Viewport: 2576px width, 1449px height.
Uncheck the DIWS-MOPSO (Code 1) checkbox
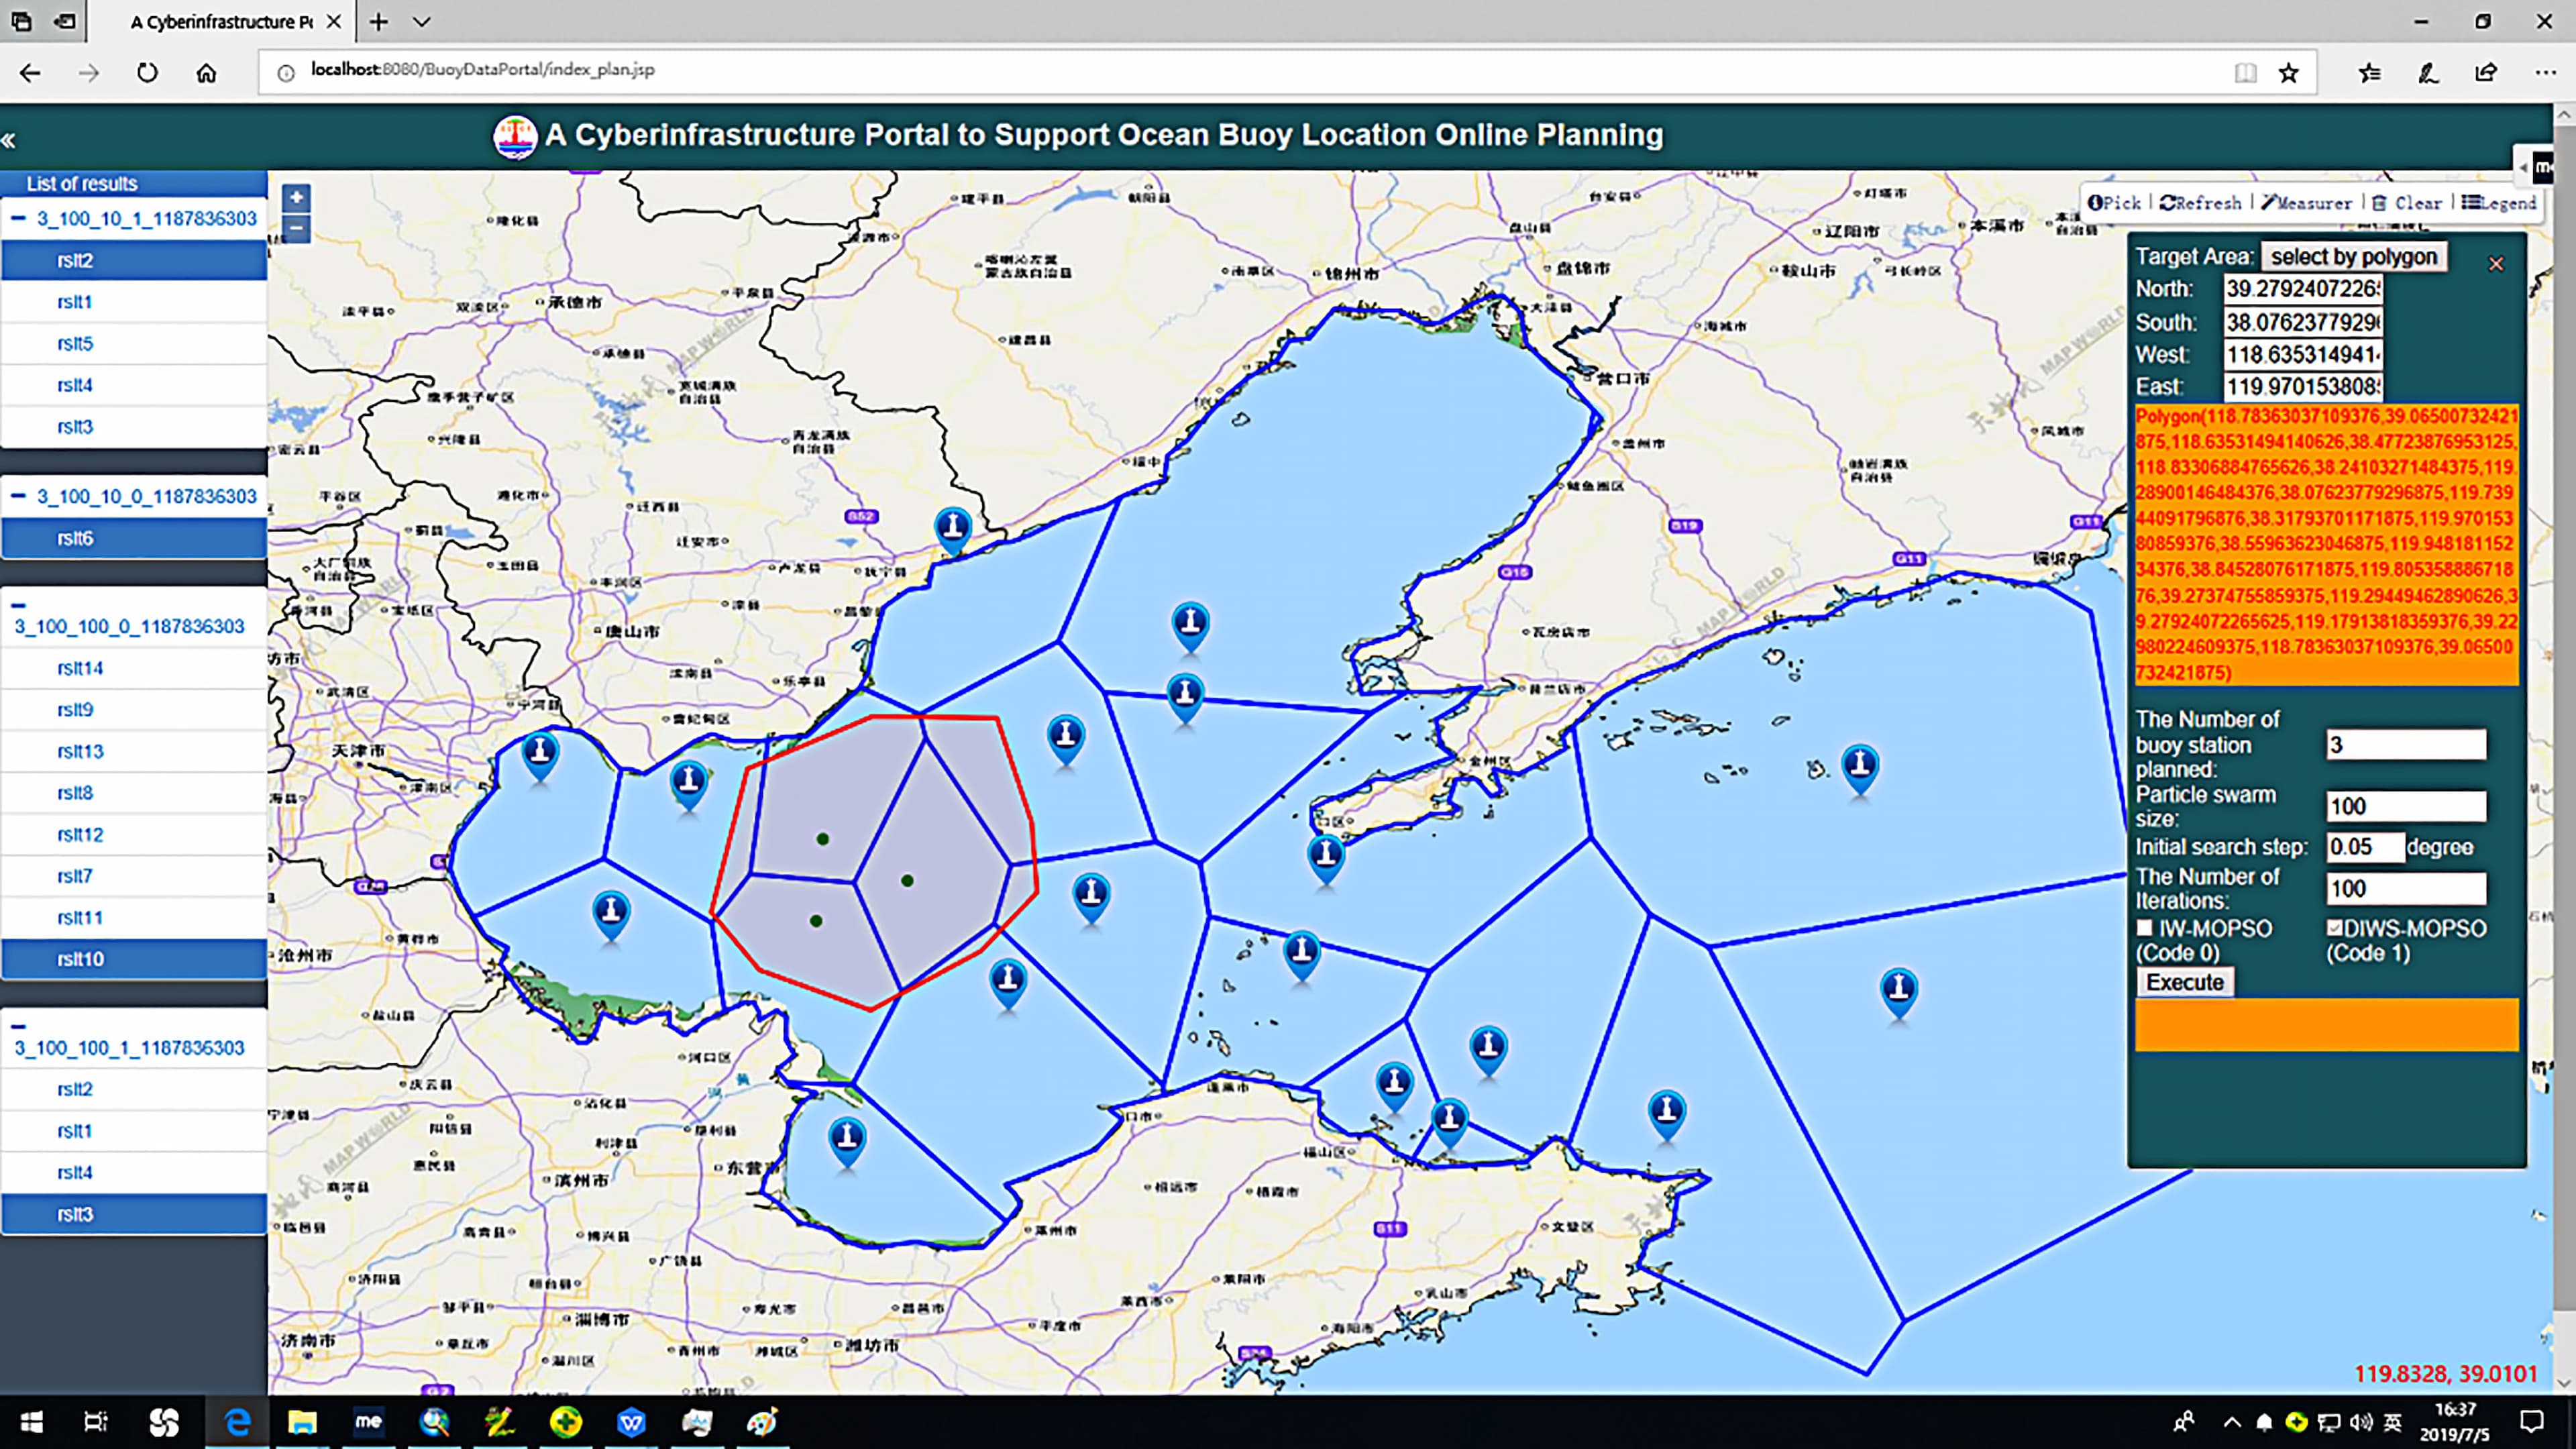click(x=2334, y=928)
